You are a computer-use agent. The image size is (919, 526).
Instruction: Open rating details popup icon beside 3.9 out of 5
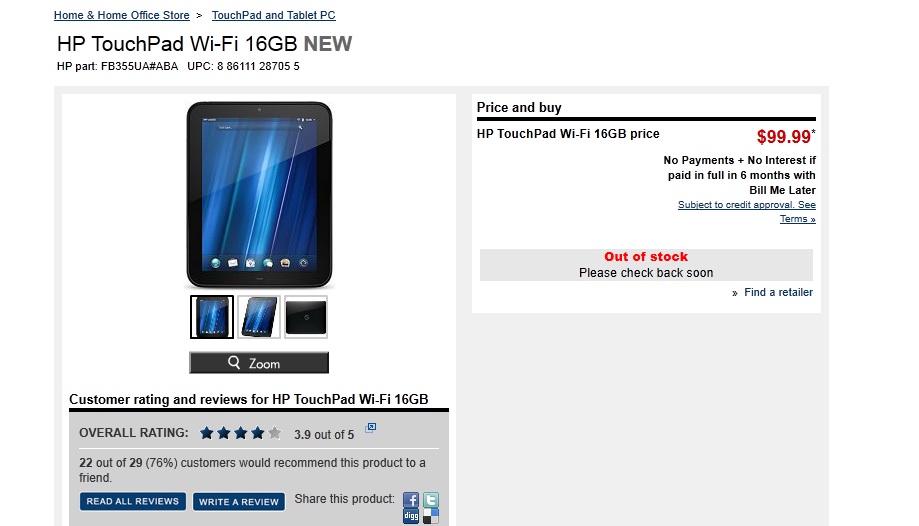[370, 427]
